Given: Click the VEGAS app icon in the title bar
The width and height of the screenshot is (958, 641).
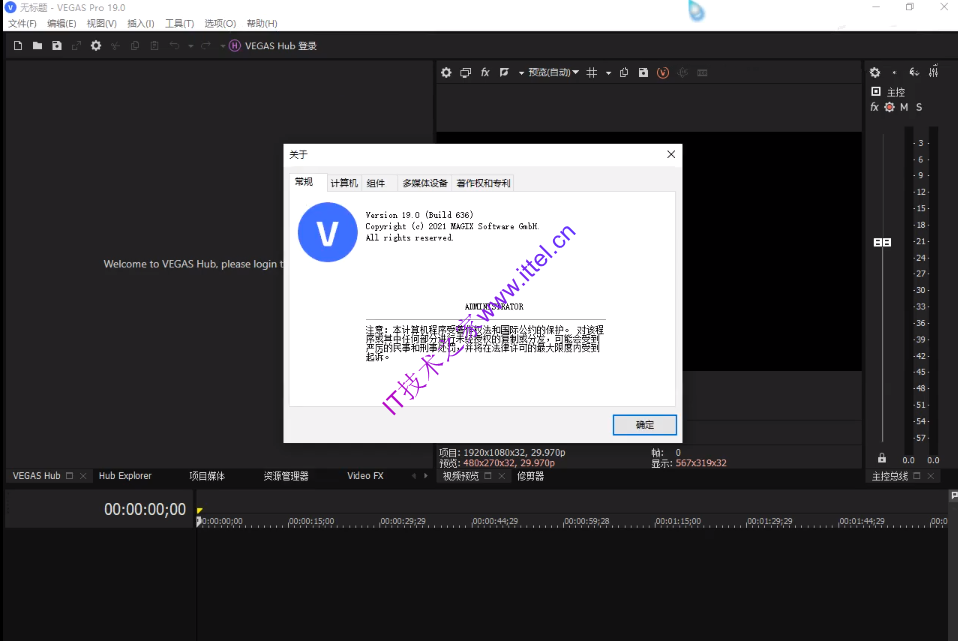Looking at the screenshot, I should click(x=10, y=7).
